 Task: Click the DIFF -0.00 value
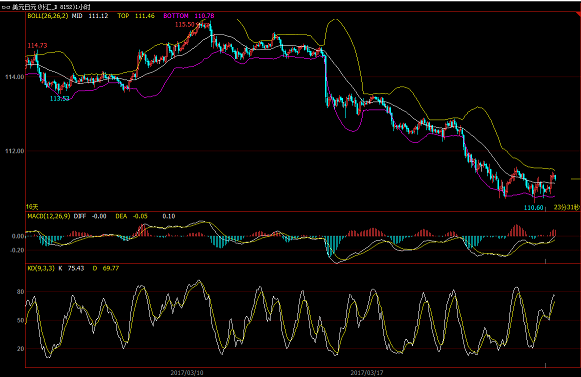[90, 216]
